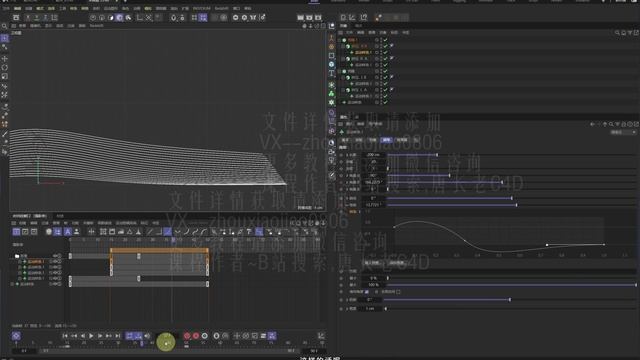Click the graph icon at far right of playback bar
Viewport: 640px width, 360px height.
tap(321, 336)
